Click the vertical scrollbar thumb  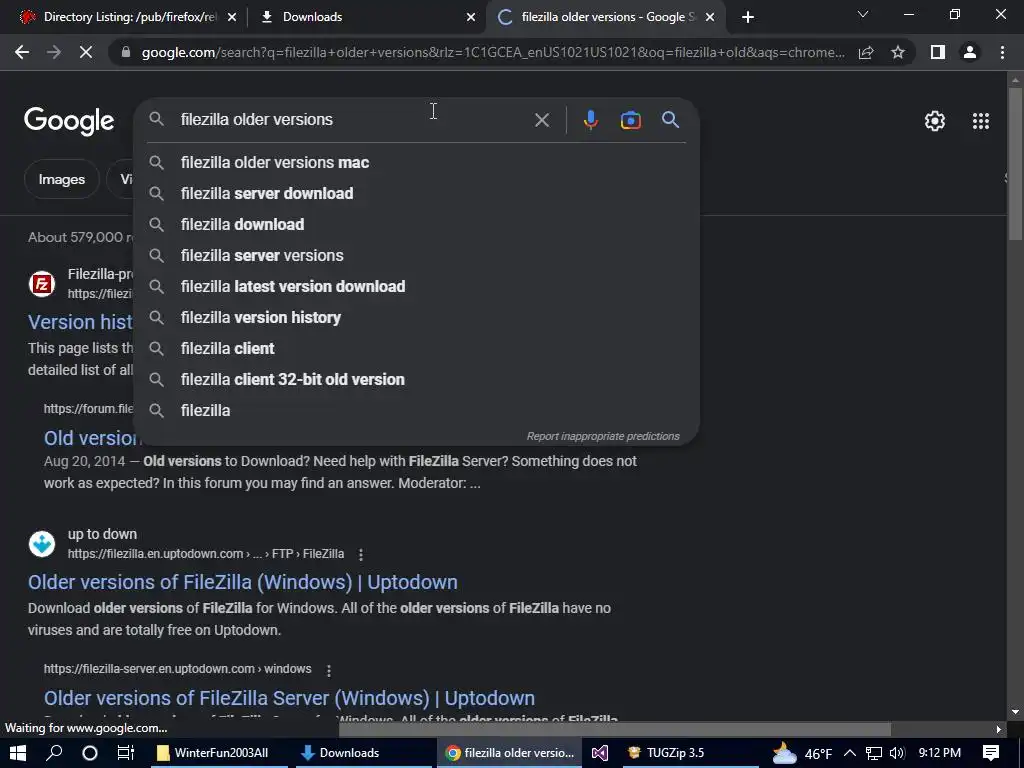1015,163
